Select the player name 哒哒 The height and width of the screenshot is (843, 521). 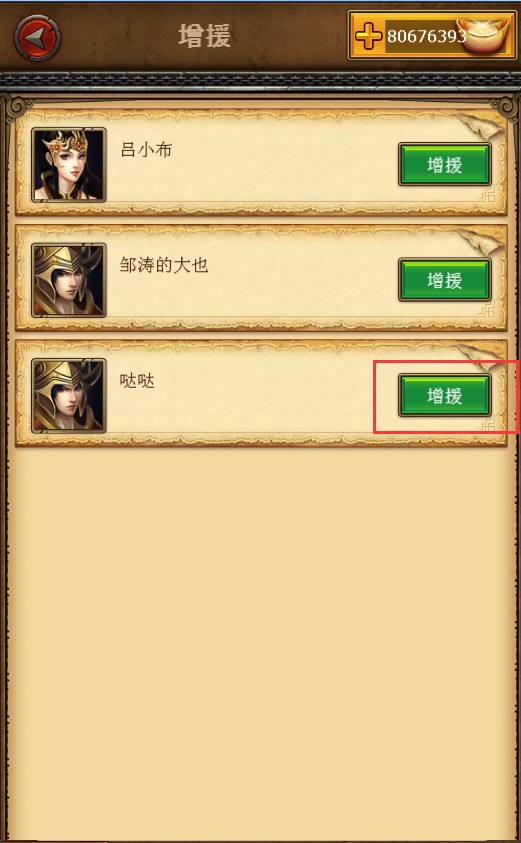pyautogui.click(x=138, y=381)
